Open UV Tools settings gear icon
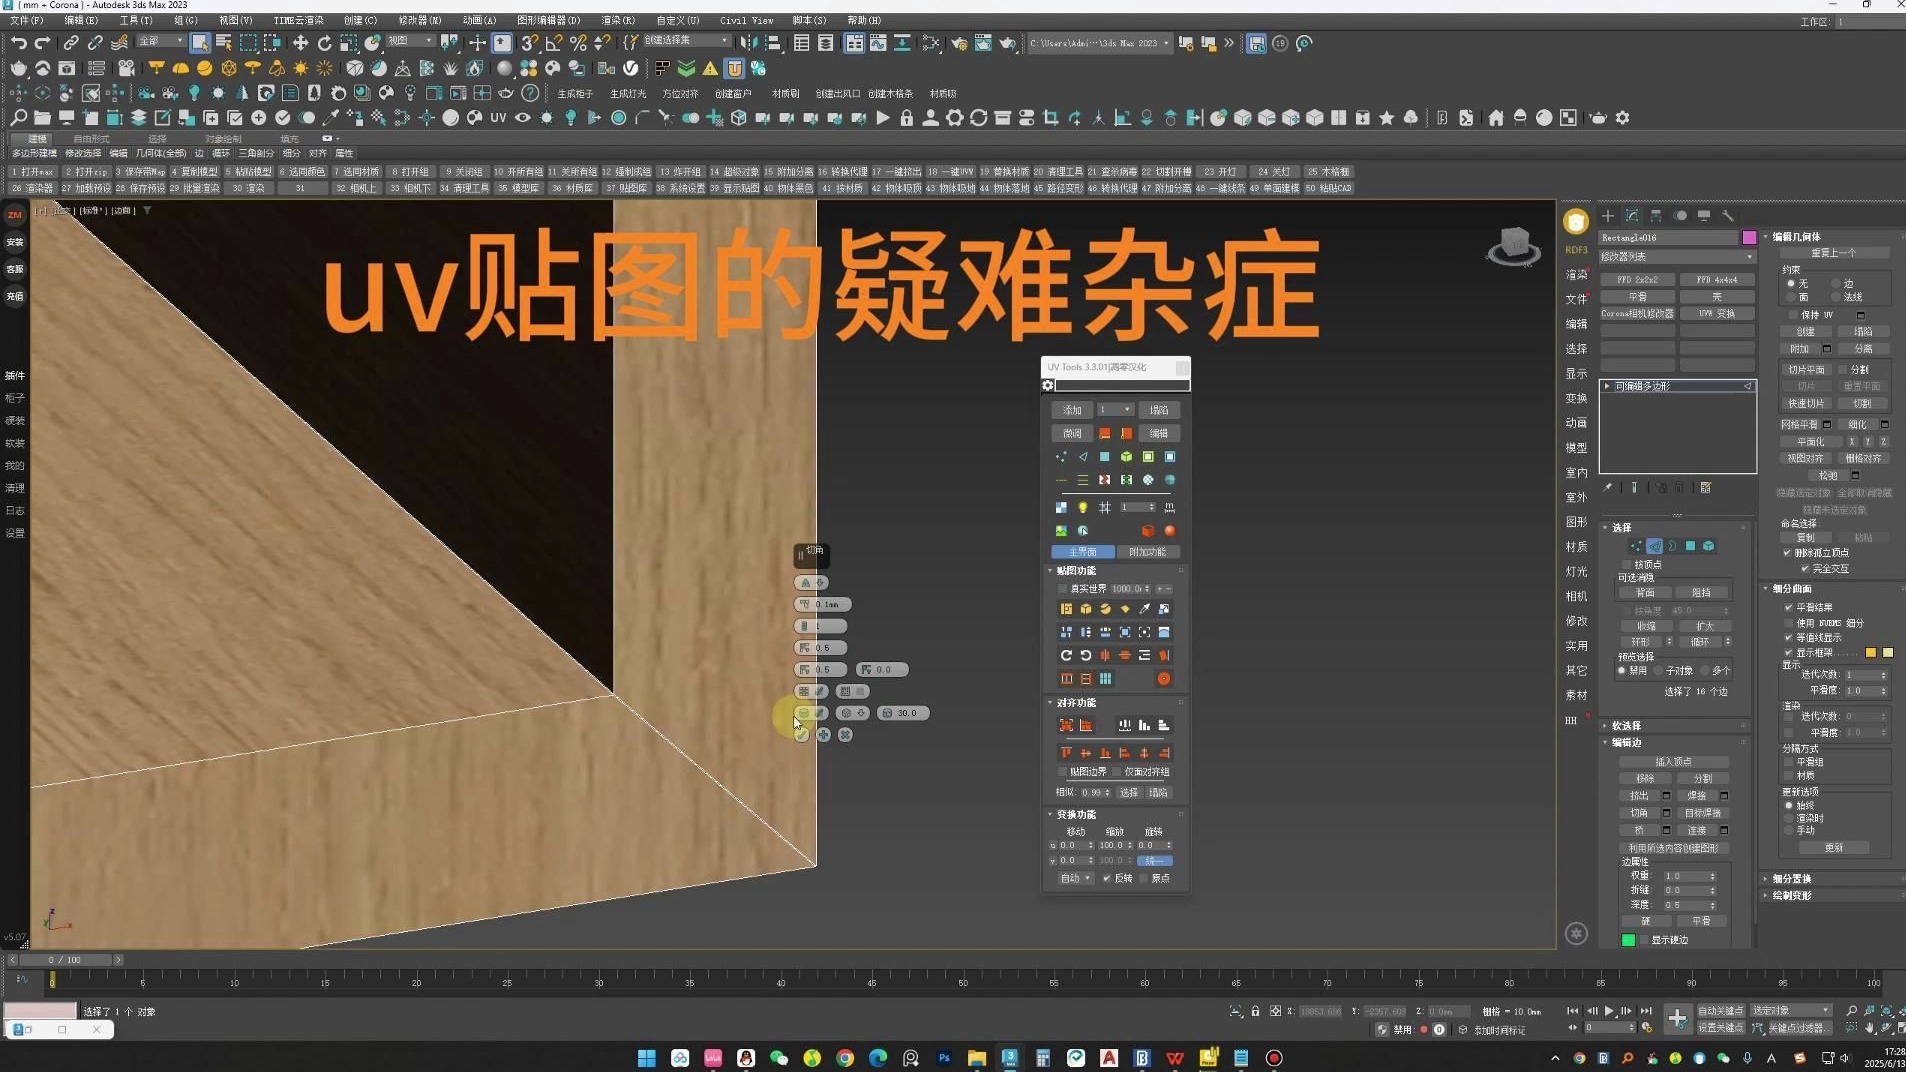 coord(1048,385)
